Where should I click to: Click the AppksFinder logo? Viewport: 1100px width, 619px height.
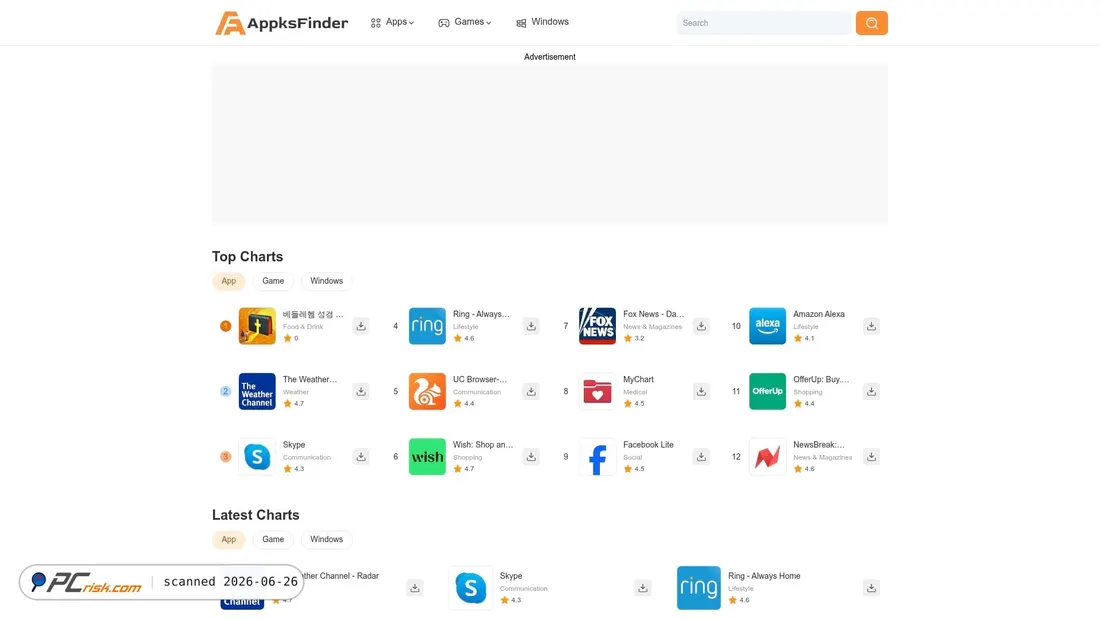pos(281,23)
